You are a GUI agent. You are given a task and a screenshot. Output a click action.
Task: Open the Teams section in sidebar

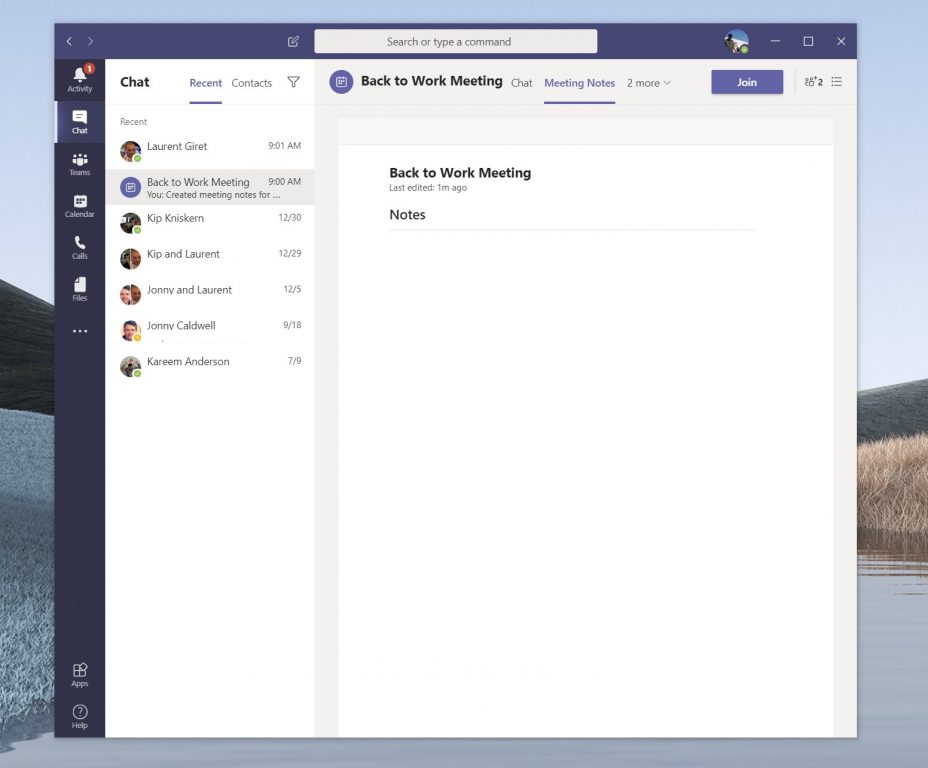point(80,163)
